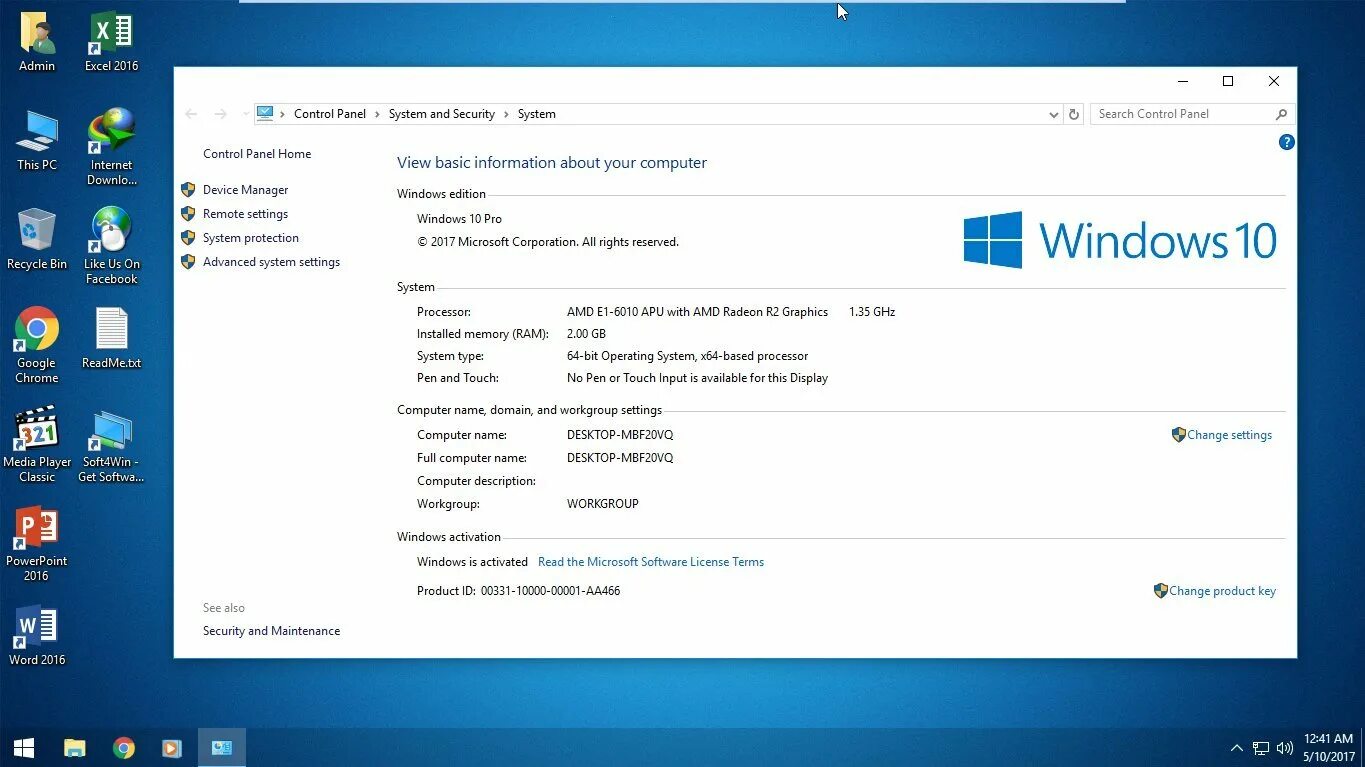Click the System breadcrumb

click(536, 114)
